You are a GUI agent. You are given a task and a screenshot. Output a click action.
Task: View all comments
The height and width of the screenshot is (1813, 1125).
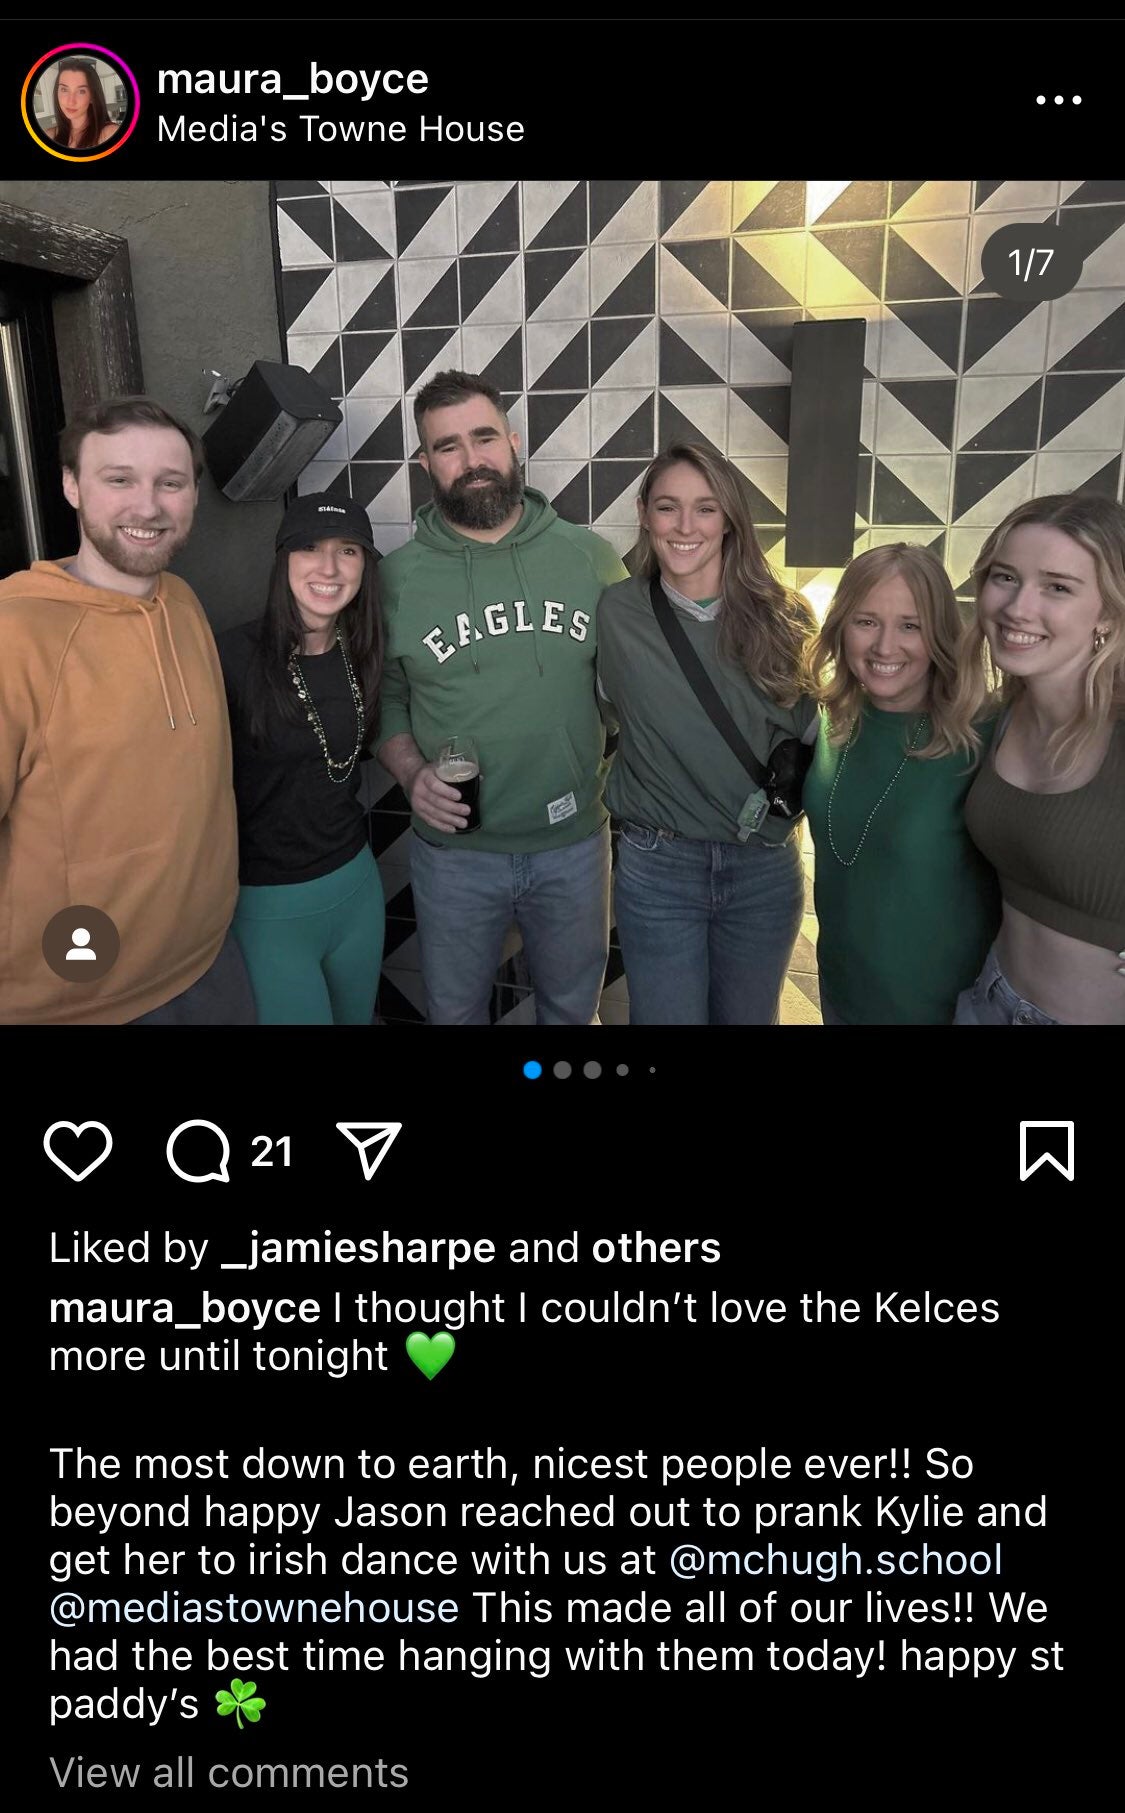(x=229, y=1772)
